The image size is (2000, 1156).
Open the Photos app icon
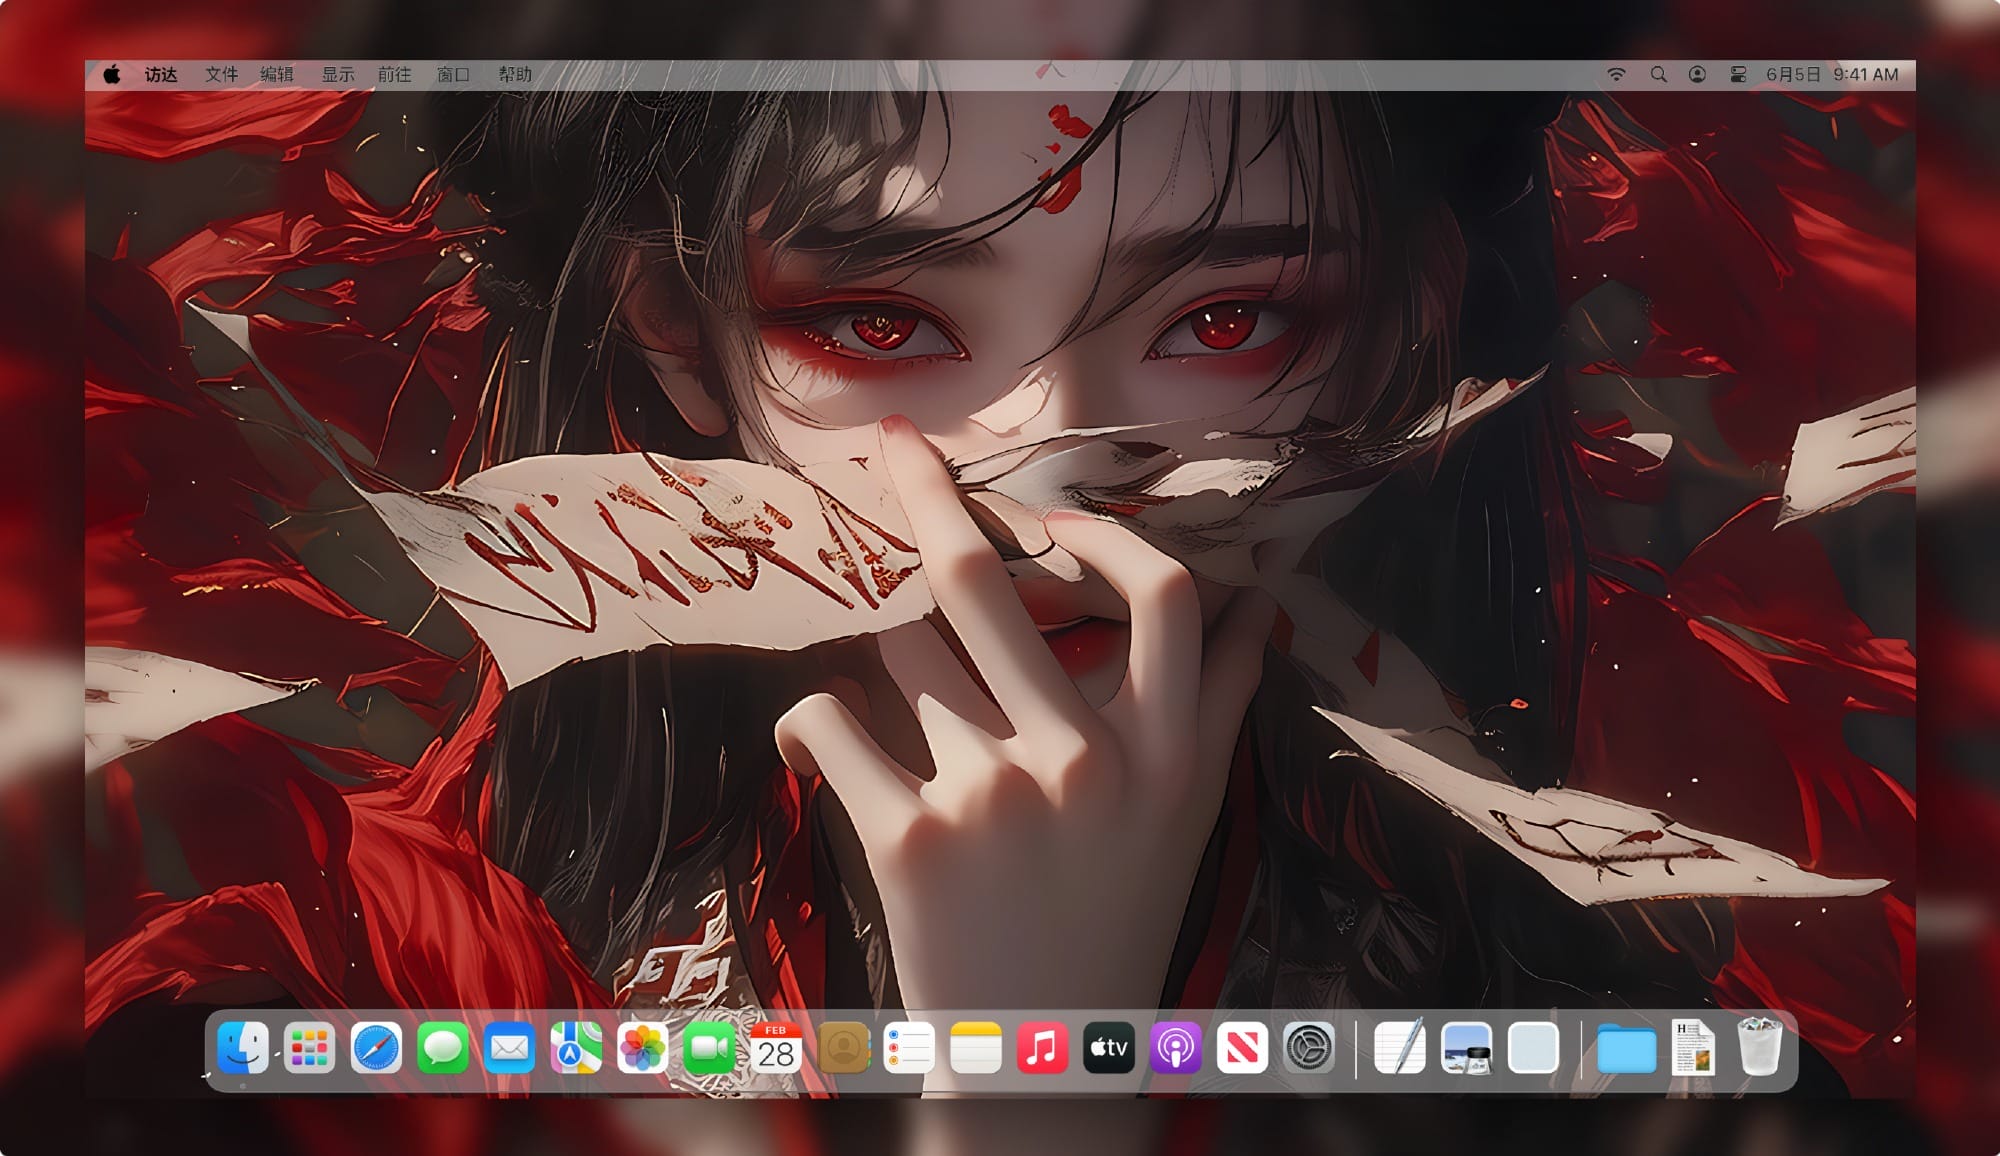[642, 1048]
